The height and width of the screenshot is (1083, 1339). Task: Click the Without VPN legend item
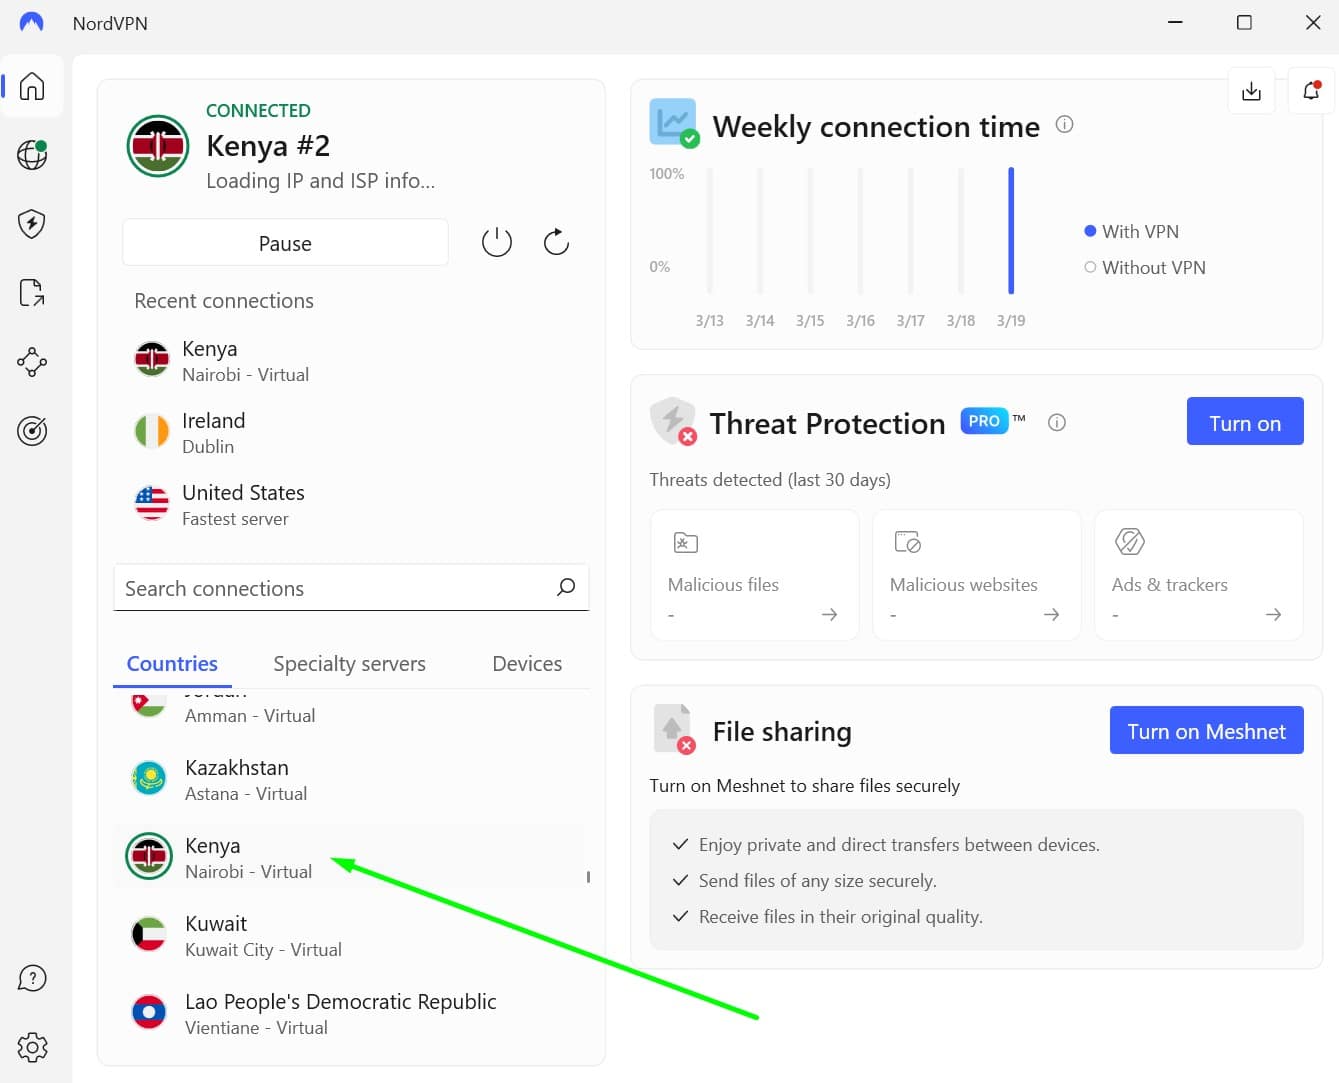[1145, 268]
